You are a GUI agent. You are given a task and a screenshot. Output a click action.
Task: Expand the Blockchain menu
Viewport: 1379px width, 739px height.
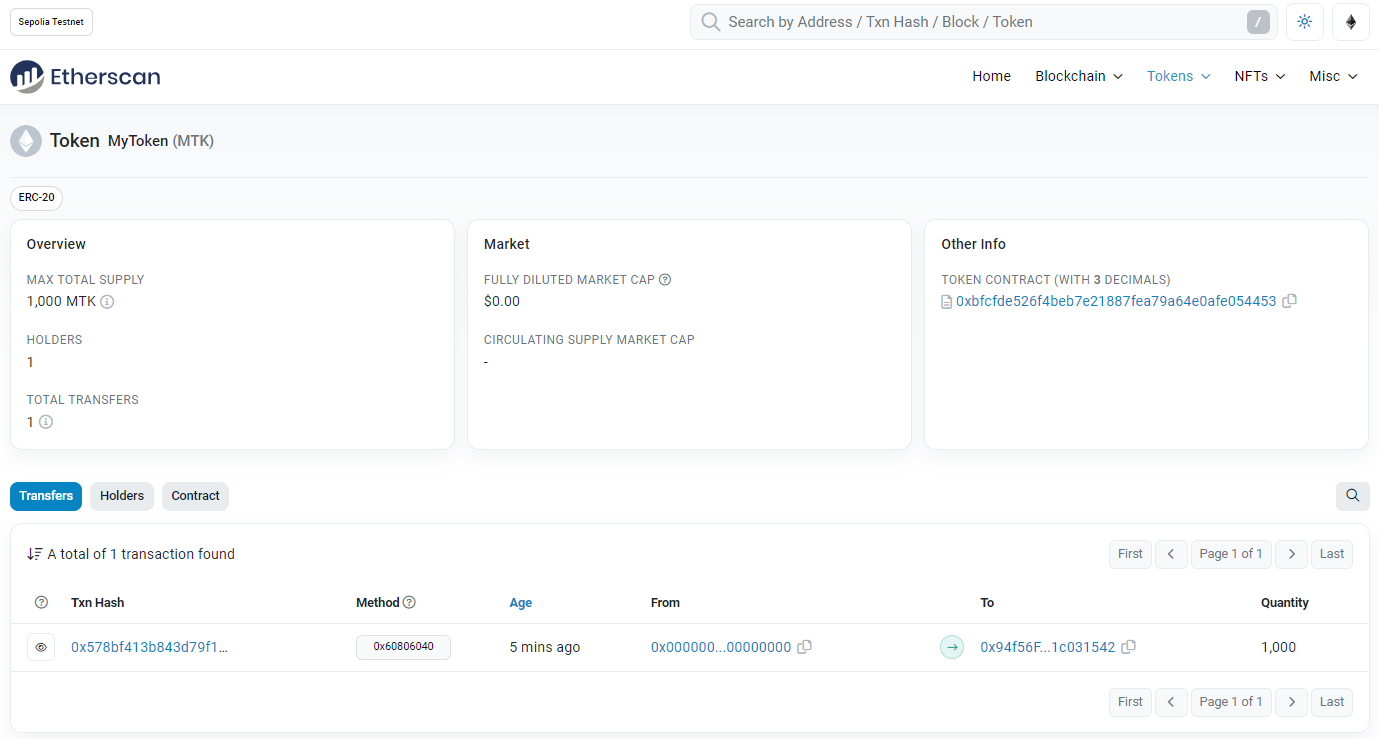tap(1078, 76)
